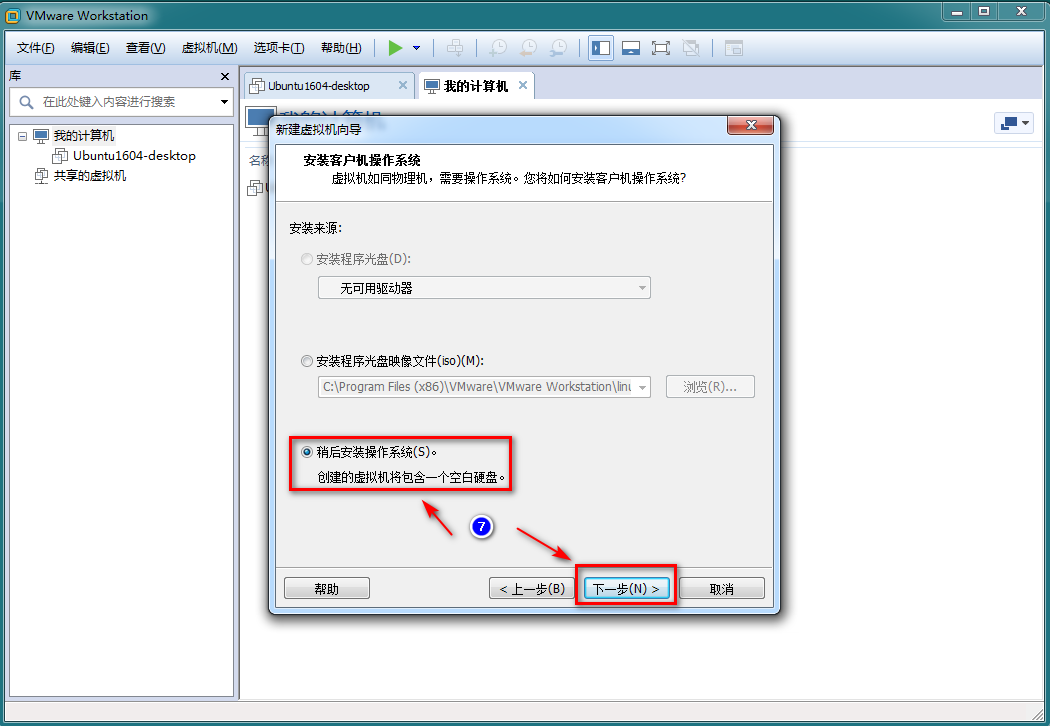Click the 浏览(R)... button
Viewport: 1050px width, 726px height.
(710, 386)
